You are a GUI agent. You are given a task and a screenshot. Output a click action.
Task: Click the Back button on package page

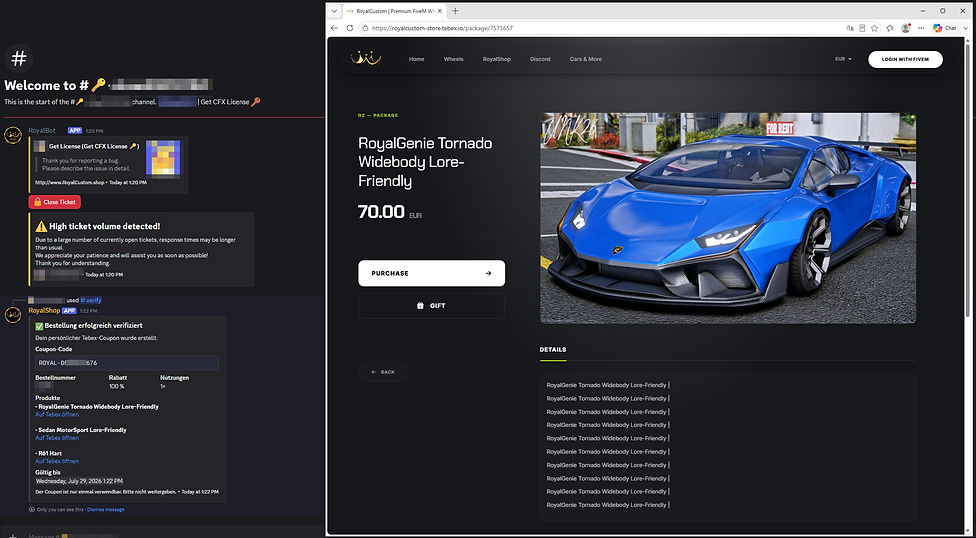pyautogui.click(x=383, y=372)
